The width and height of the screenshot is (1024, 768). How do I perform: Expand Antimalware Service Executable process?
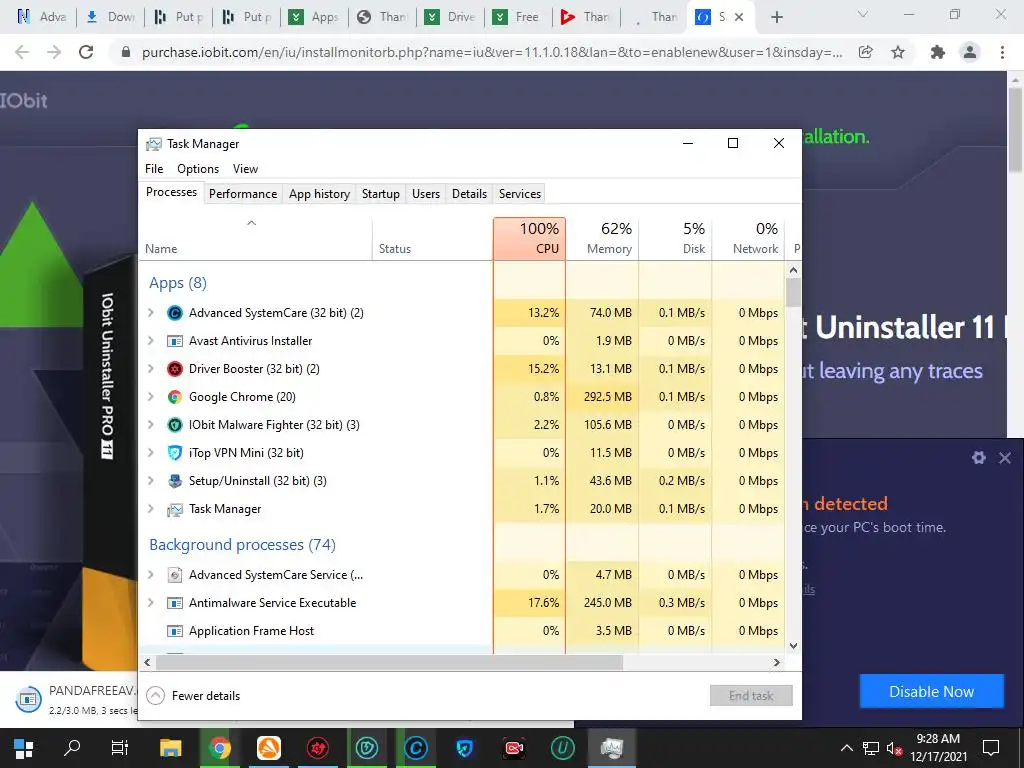click(x=151, y=603)
